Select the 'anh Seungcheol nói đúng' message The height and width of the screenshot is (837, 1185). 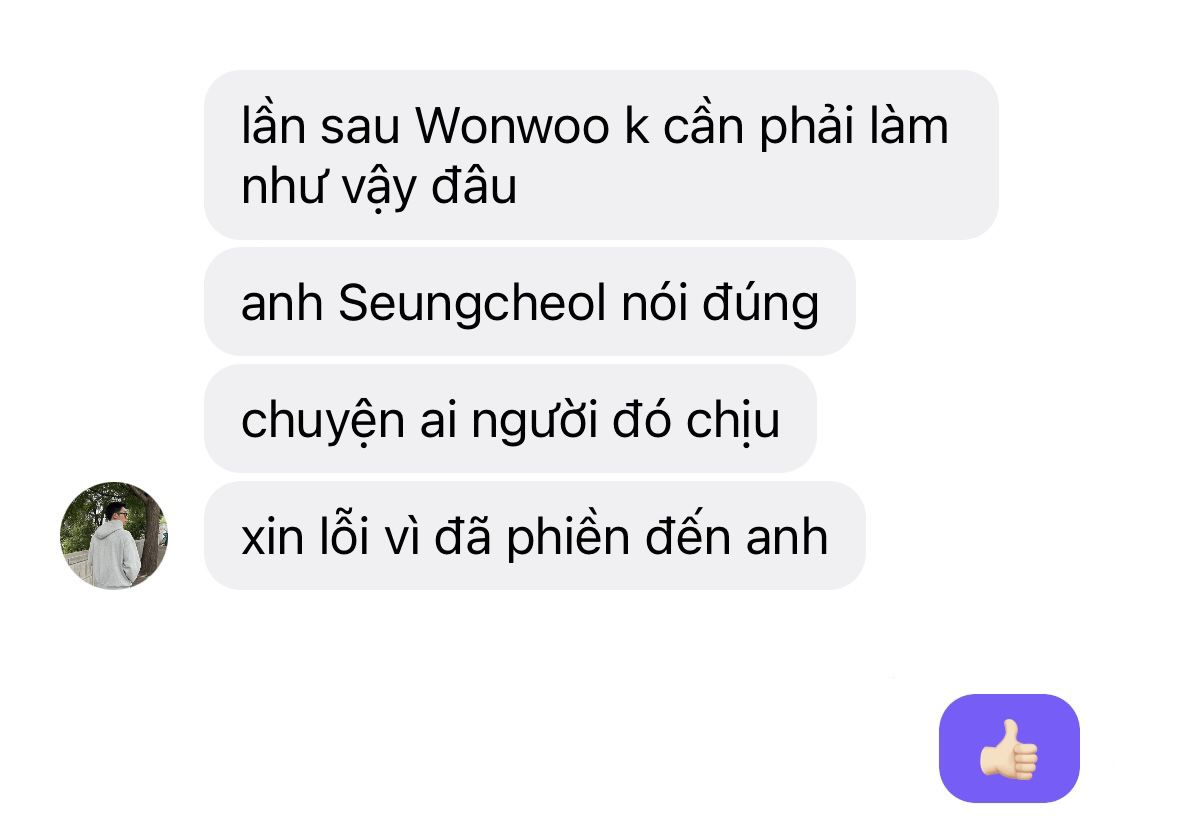coord(529,301)
